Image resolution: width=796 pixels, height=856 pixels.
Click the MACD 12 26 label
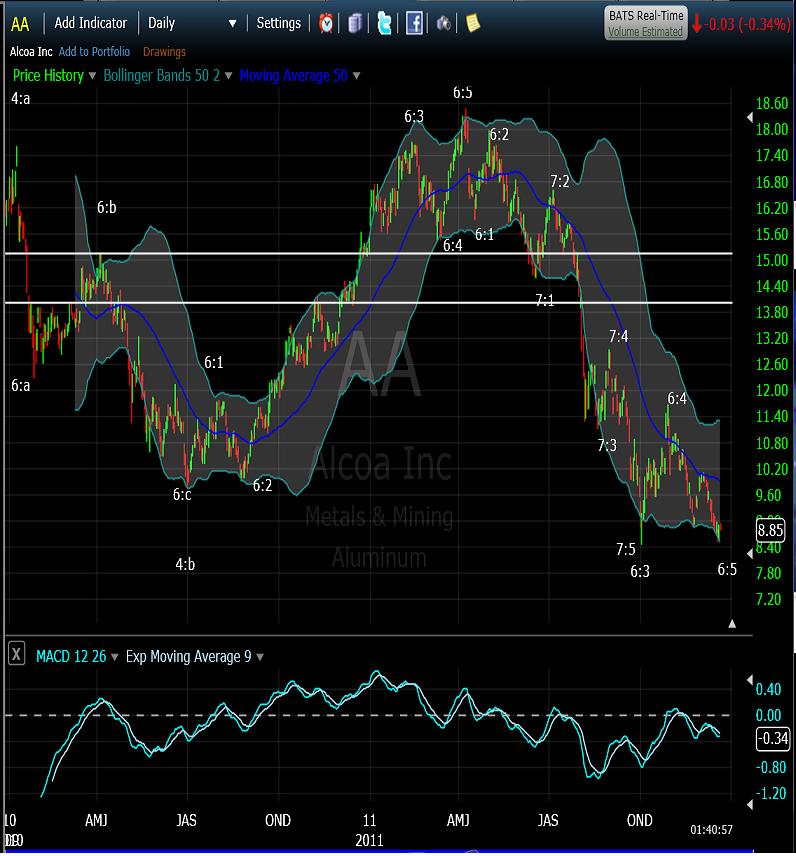point(71,656)
